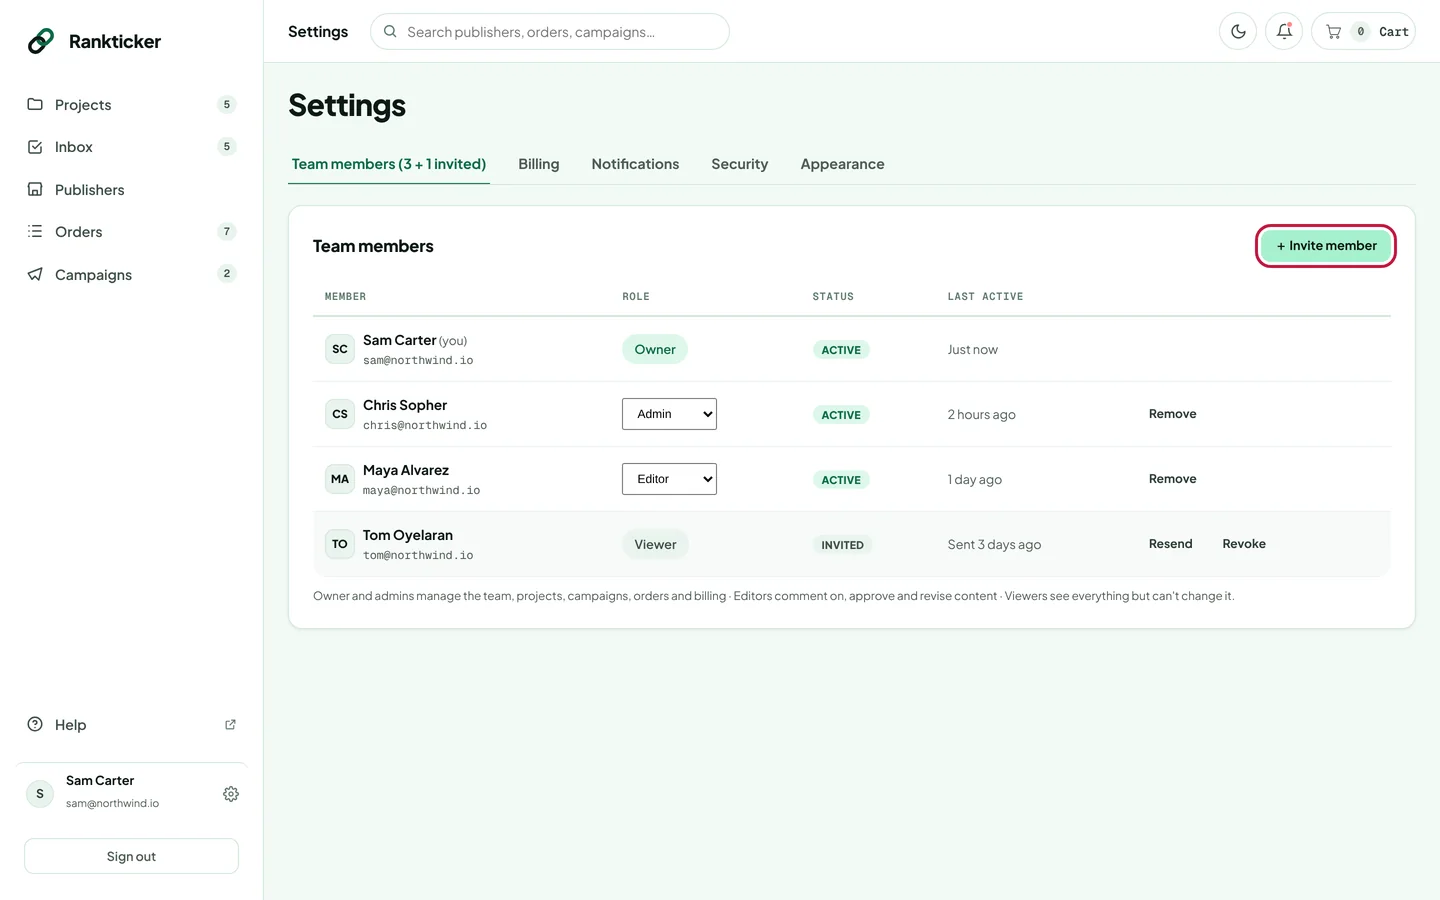Click the Viewer role badge for Tom
This screenshot has width=1440, height=900.
(x=655, y=544)
